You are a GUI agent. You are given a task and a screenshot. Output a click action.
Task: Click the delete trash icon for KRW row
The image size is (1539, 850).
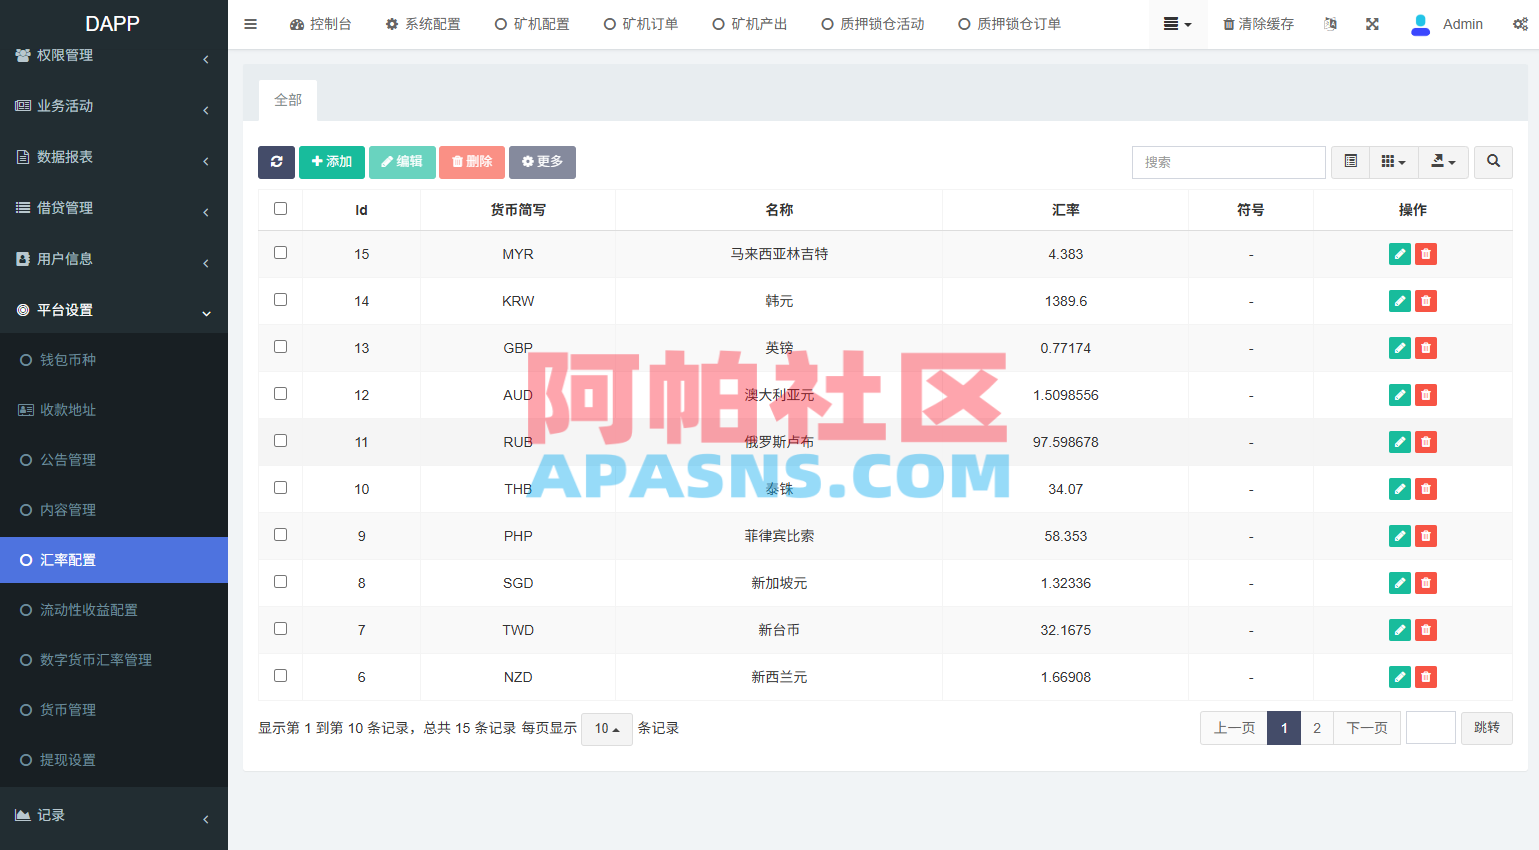(x=1426, y=301)
